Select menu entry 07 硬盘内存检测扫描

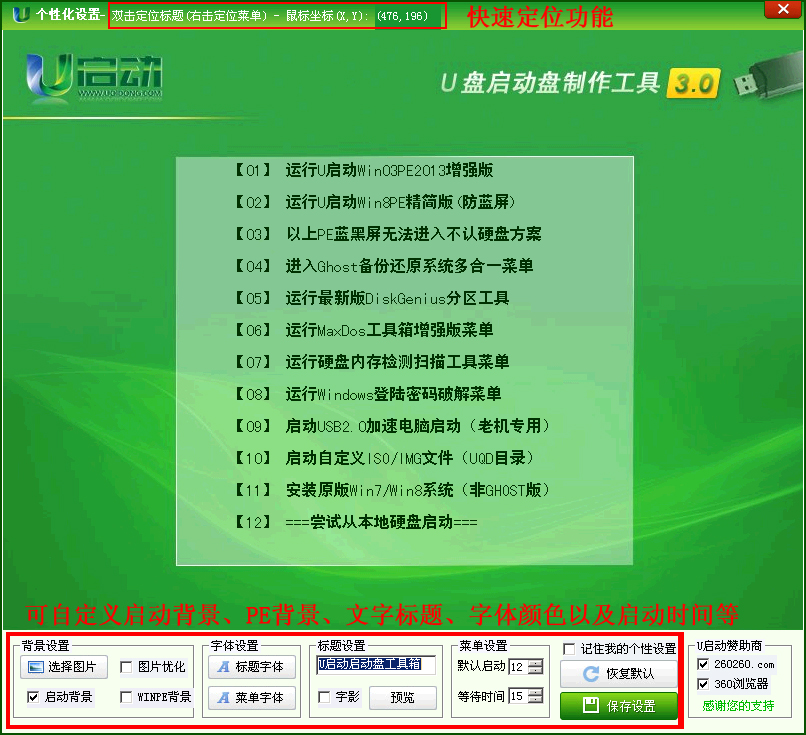(372, 362)
